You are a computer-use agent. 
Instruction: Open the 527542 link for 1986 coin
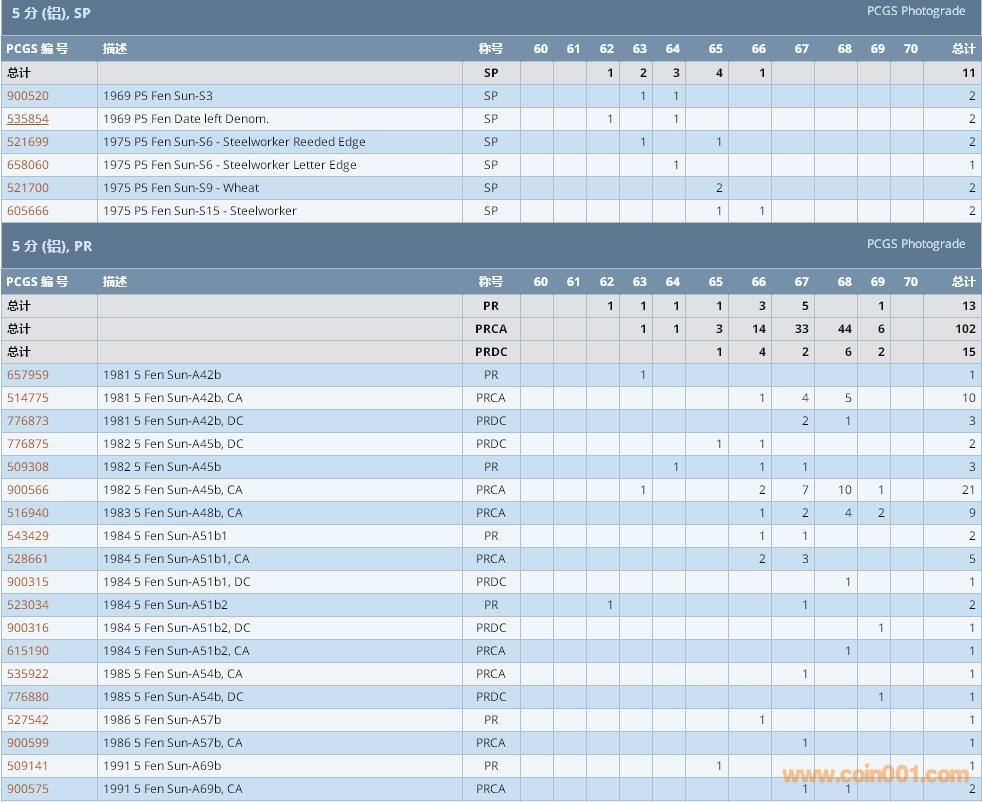pyautogui.click(x=28, y=720)
